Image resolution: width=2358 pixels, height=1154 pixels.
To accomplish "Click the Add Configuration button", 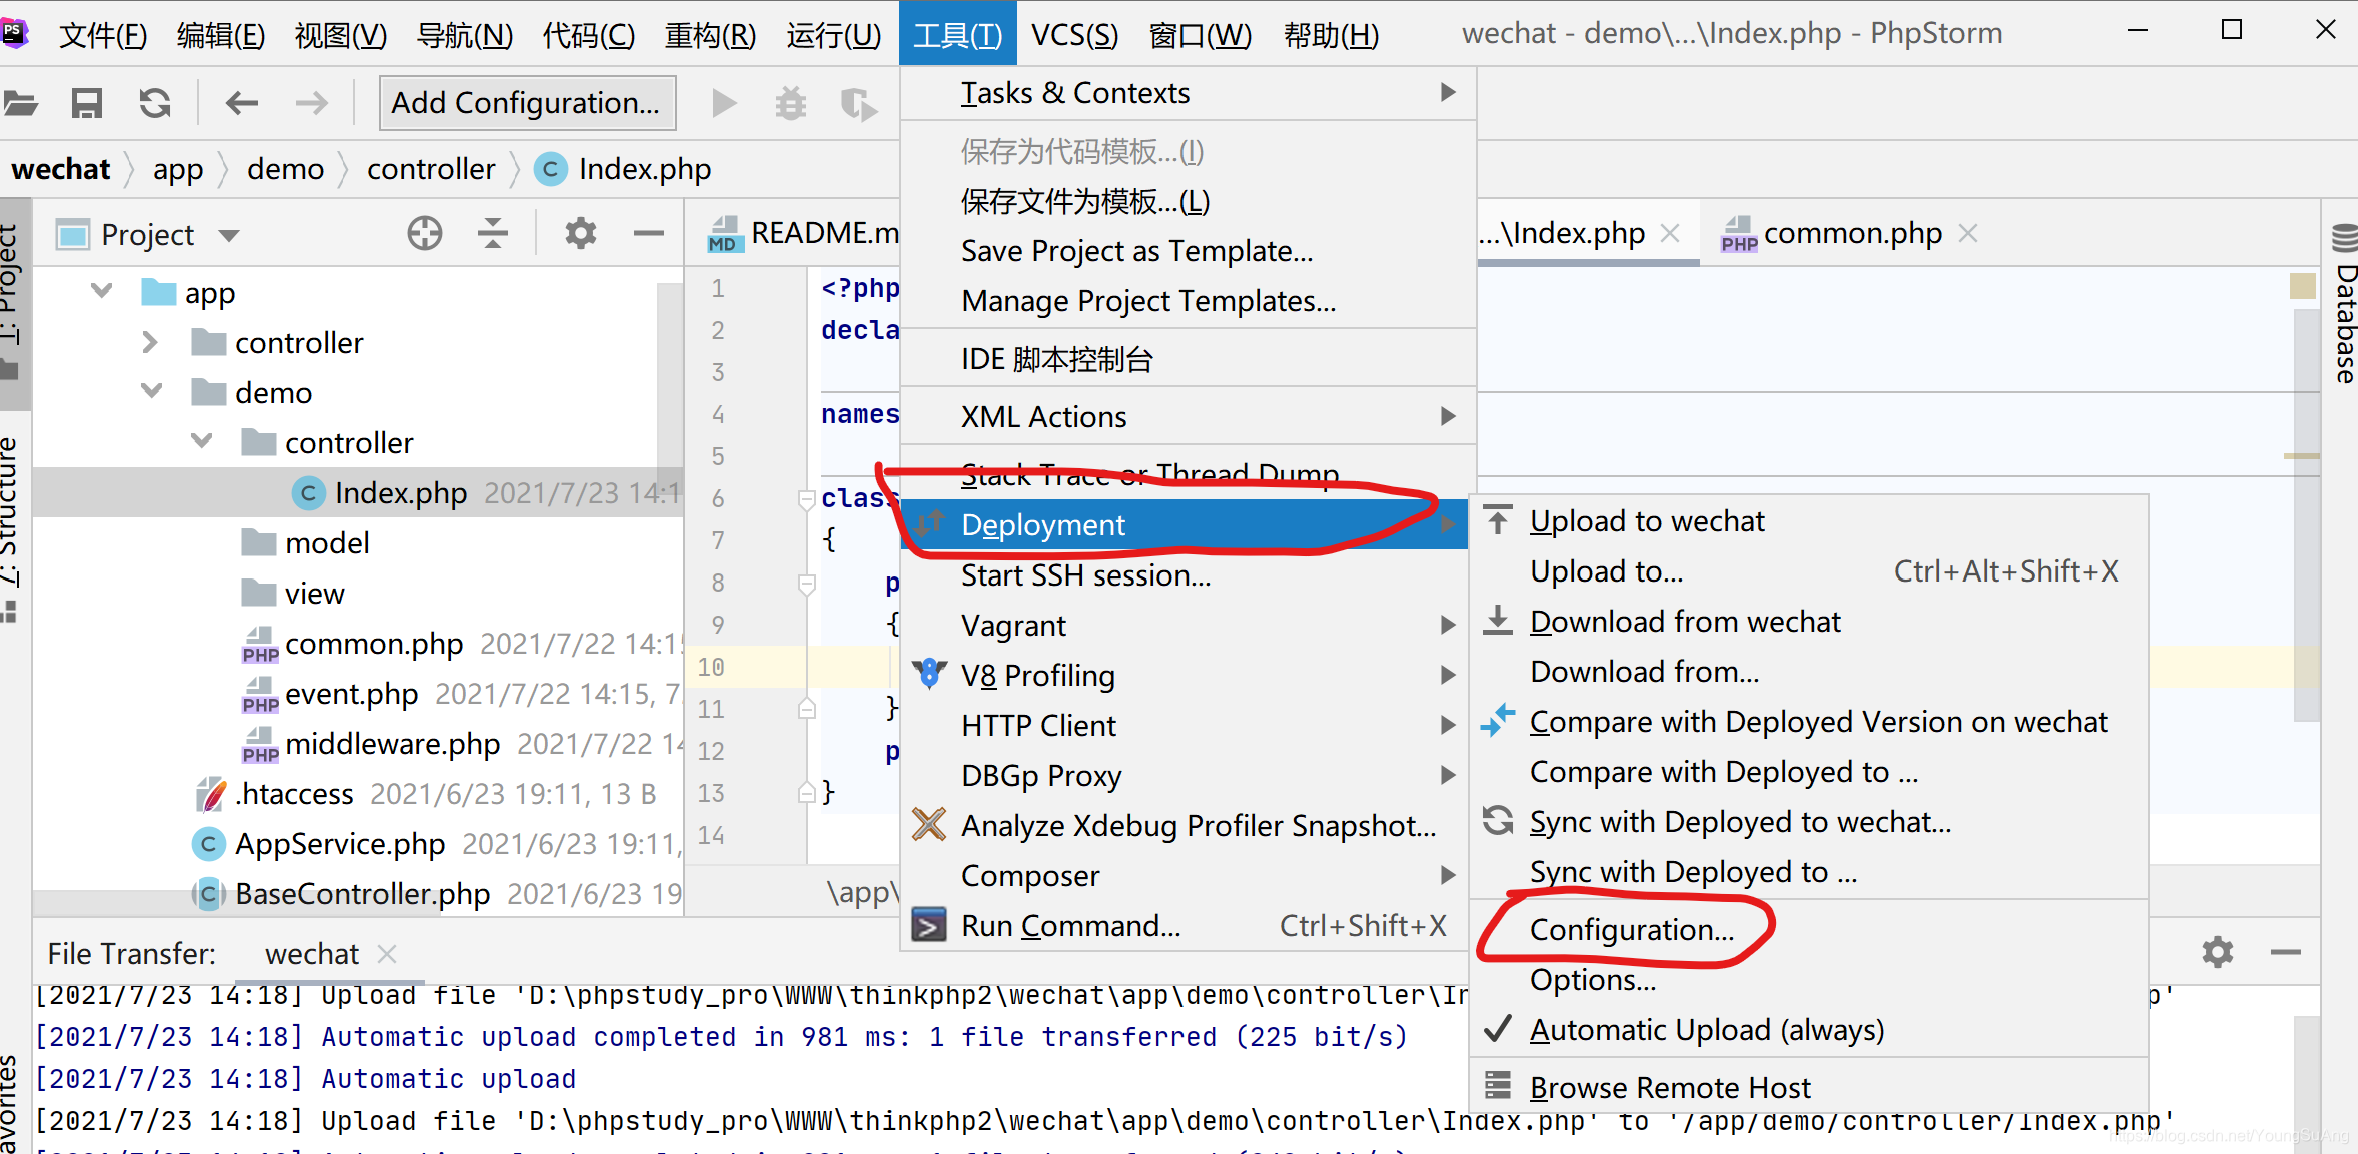I will (x=527, y=102).
